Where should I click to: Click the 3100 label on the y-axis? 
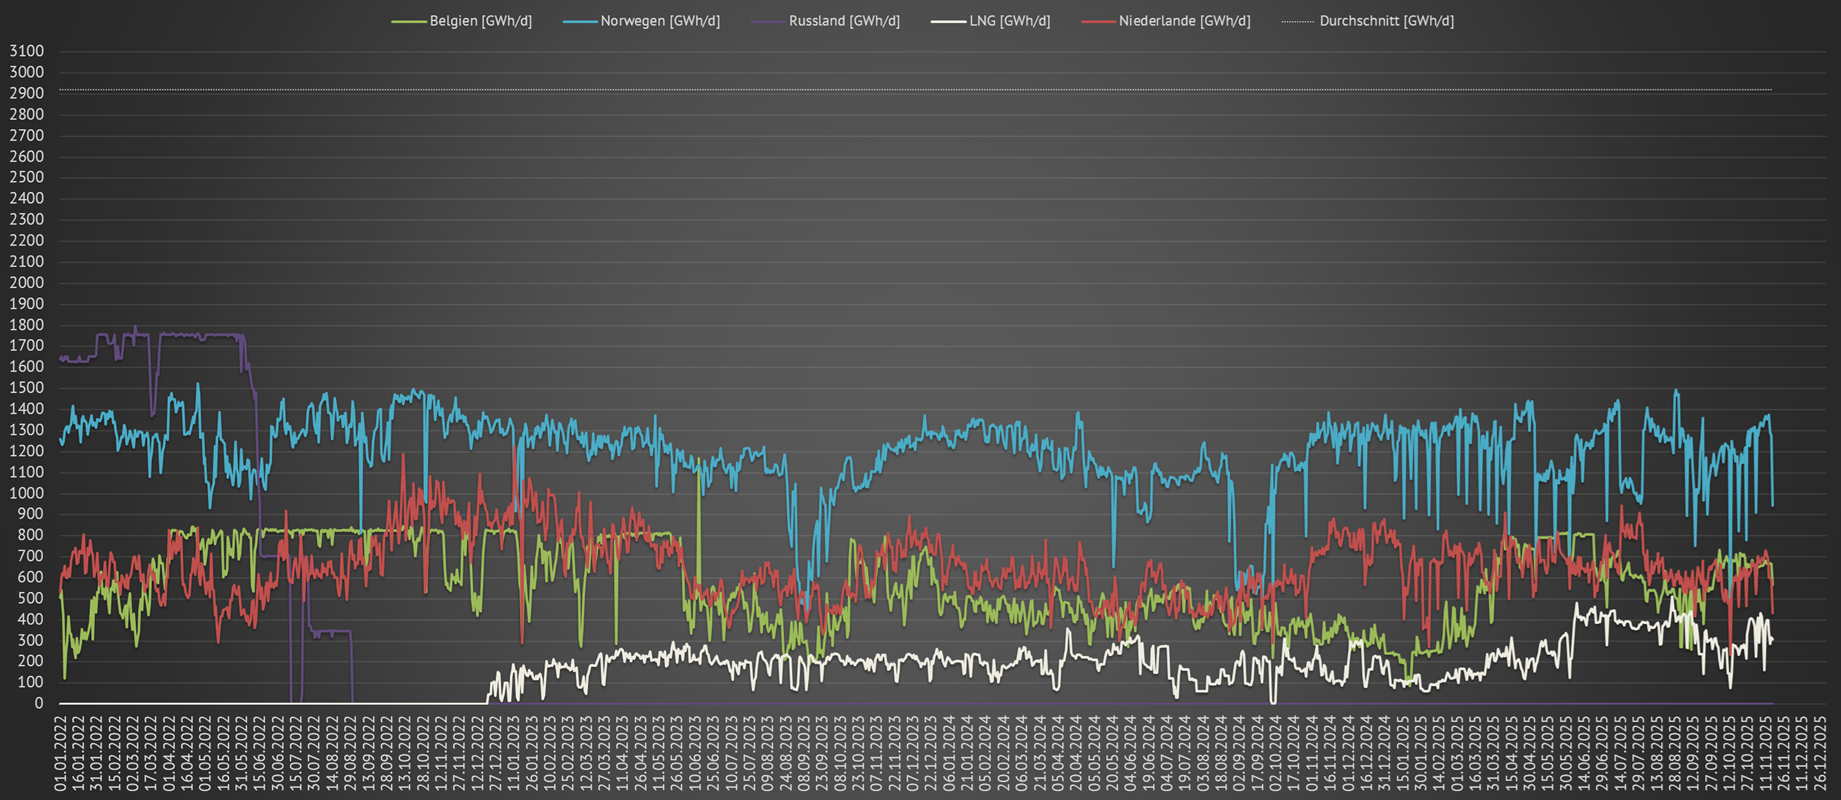26,51
